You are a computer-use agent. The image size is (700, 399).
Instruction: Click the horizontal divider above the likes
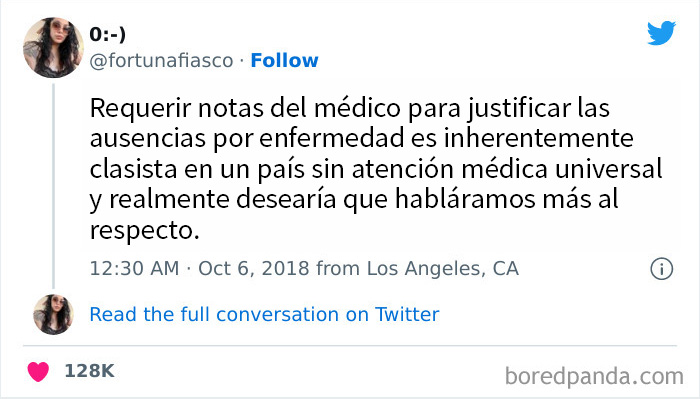click(350, 346)
